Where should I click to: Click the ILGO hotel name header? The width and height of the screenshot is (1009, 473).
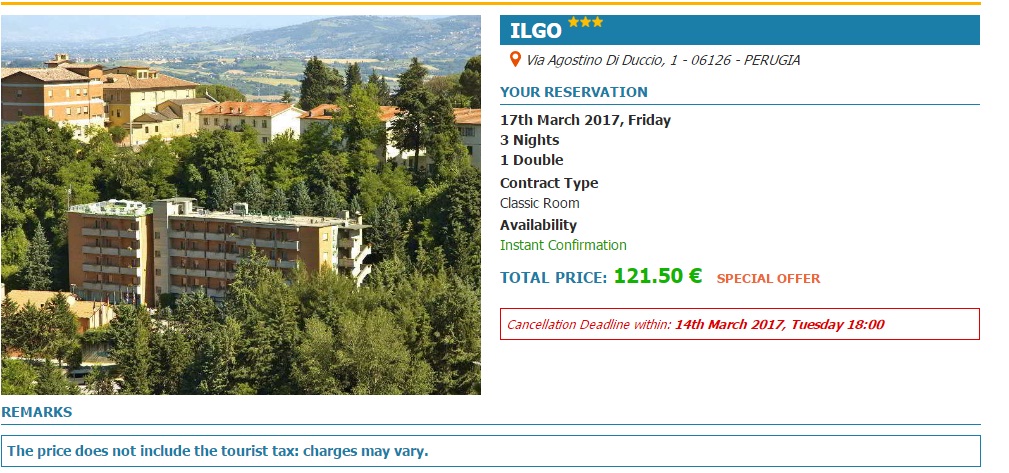point(535,30)
